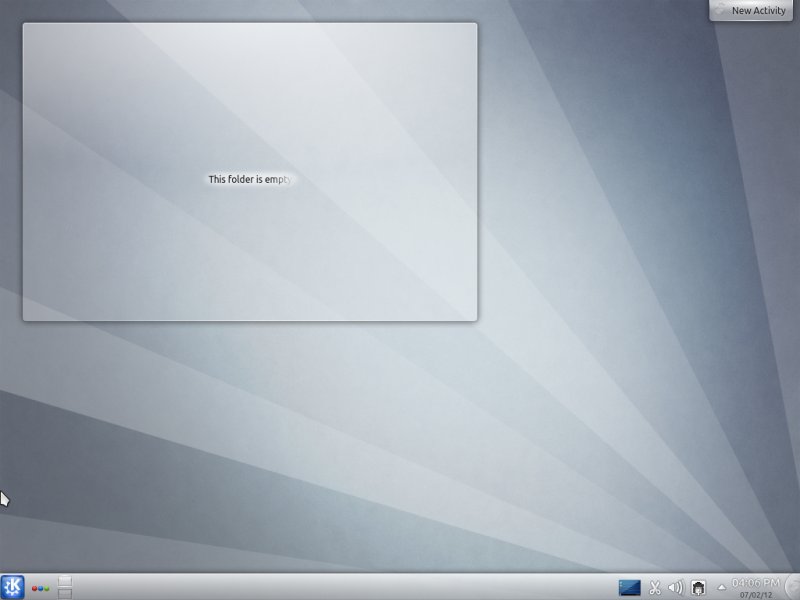Viewport: 800px width, 600px height.
Task: Show hidden system tray icons with the arrow
Action: click(721, 588)
